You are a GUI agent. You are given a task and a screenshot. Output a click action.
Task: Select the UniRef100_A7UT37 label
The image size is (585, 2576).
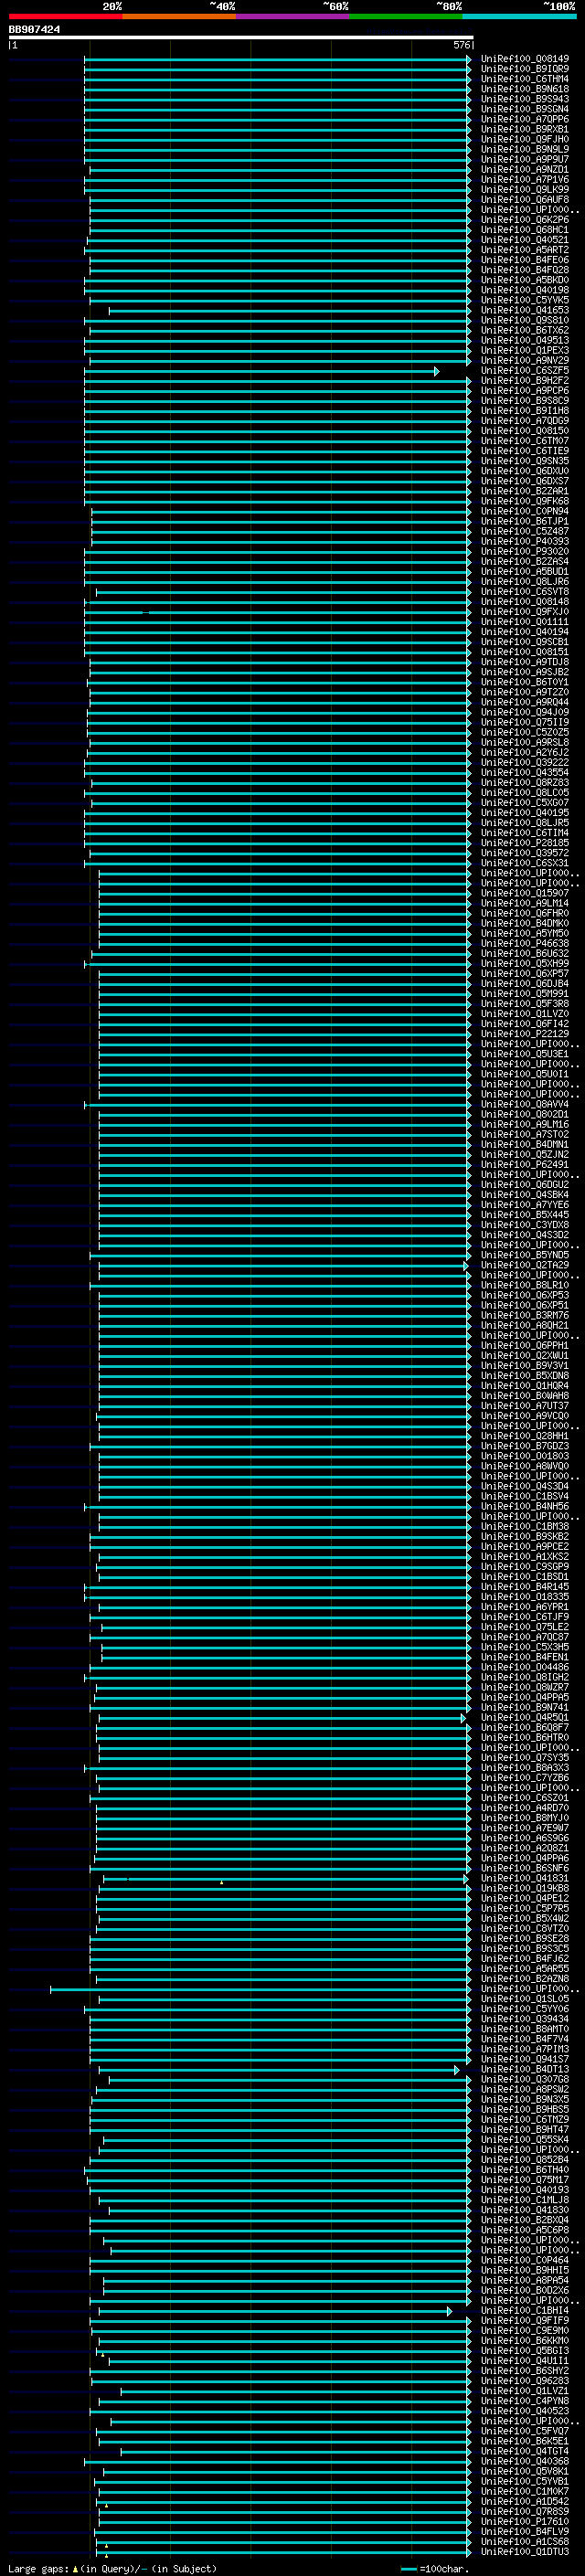pos(525,1406)
